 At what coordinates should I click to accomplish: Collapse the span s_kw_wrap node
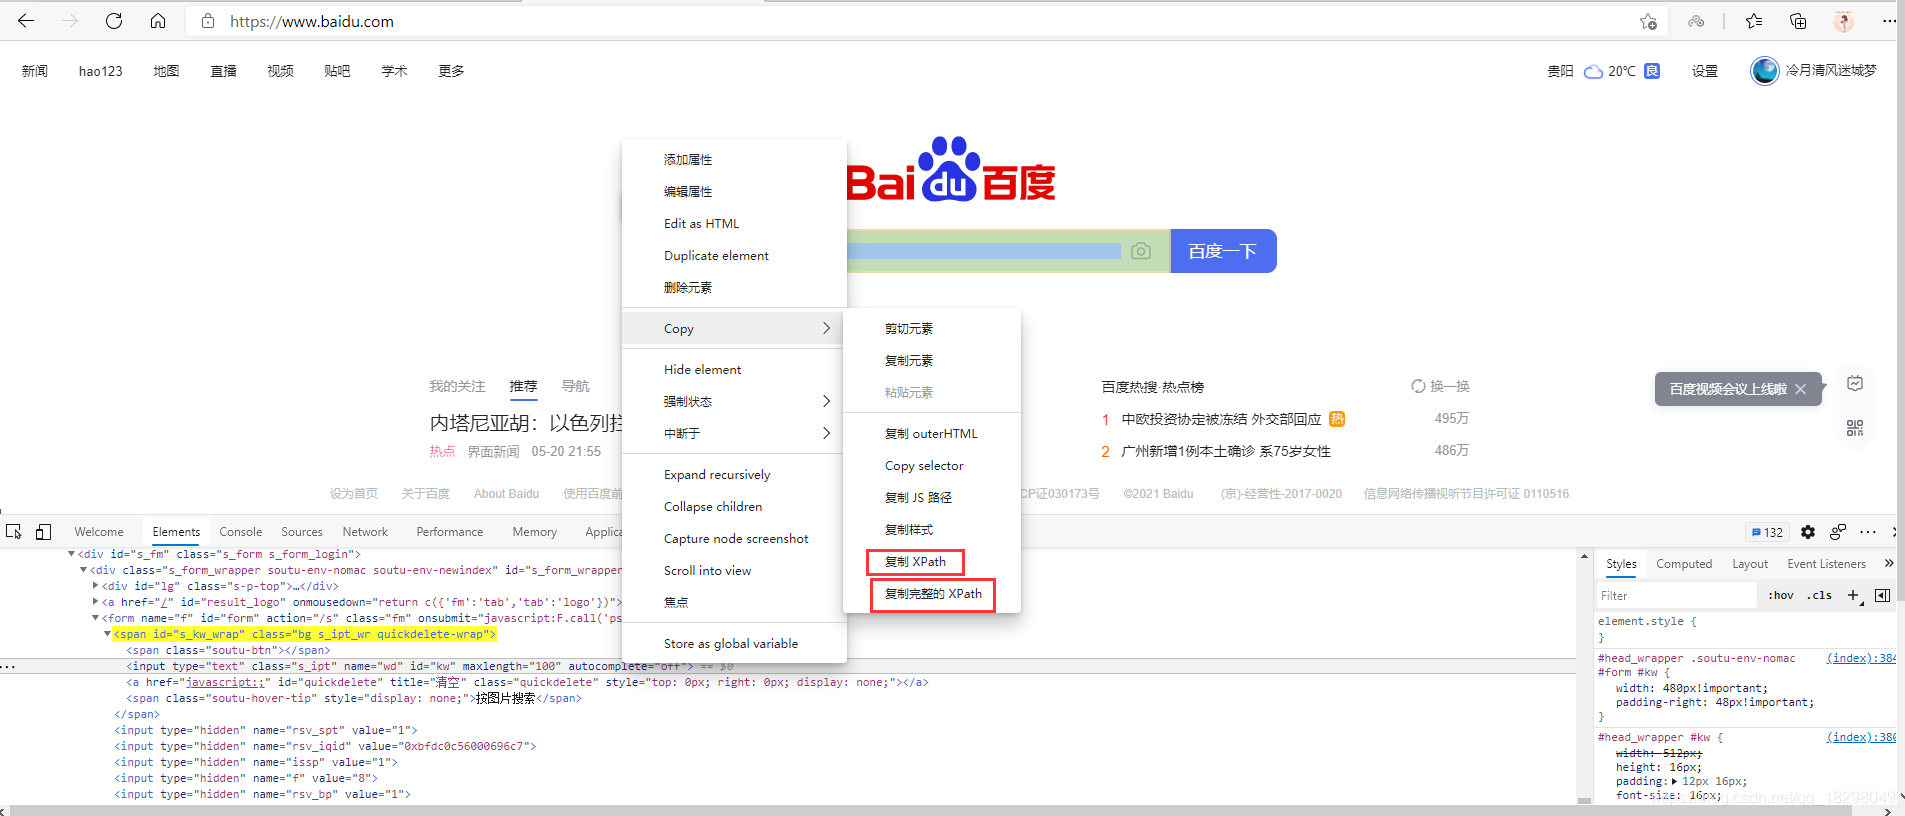(x=107, y=634)
